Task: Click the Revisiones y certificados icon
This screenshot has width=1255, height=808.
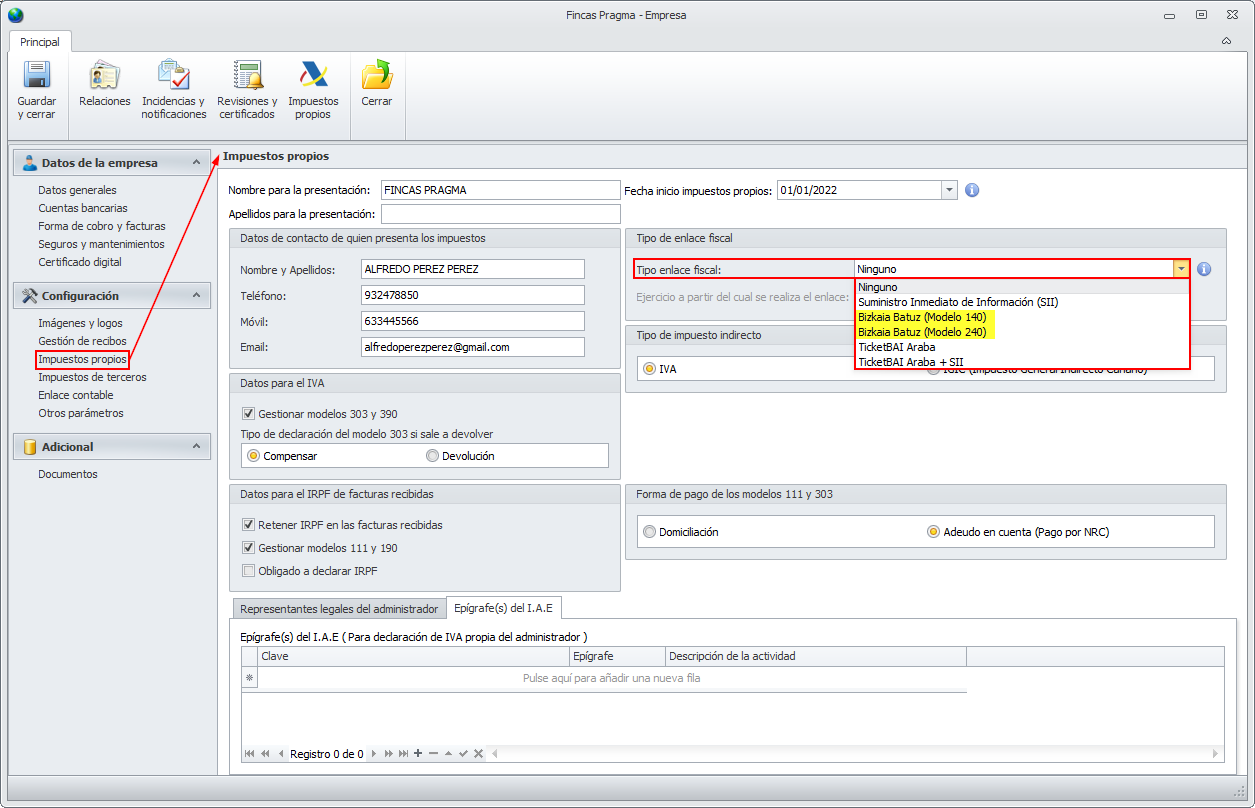Action: pos(247,77)
